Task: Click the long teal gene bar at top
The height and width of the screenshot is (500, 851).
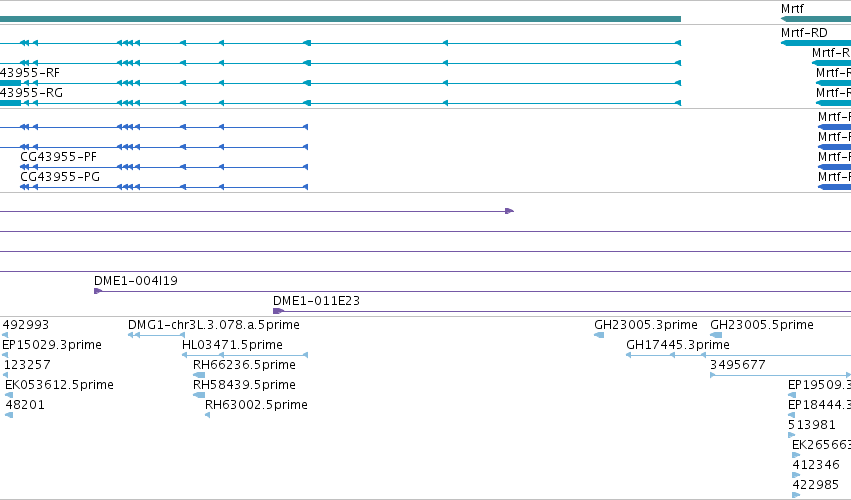Action: point(340,19)
